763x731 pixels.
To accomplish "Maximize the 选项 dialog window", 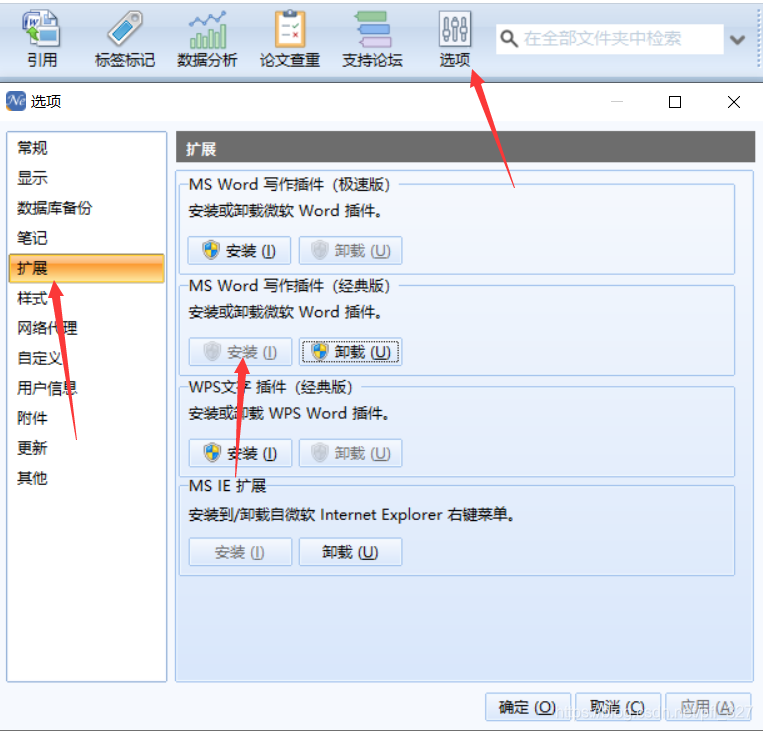I will [674, 102].
